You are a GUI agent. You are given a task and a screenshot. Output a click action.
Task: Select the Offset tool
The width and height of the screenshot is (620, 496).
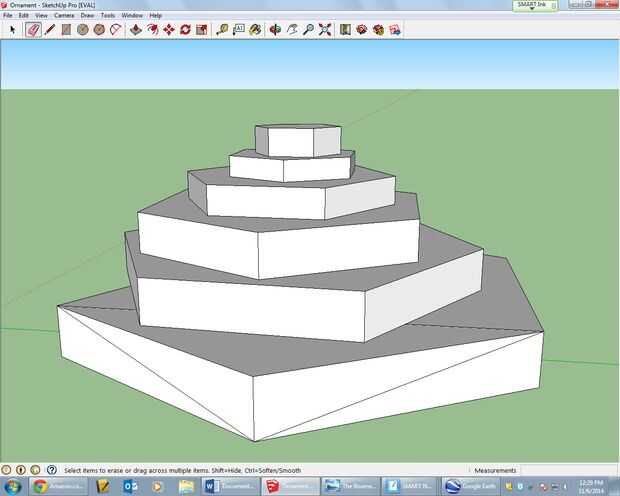[152, 30]
